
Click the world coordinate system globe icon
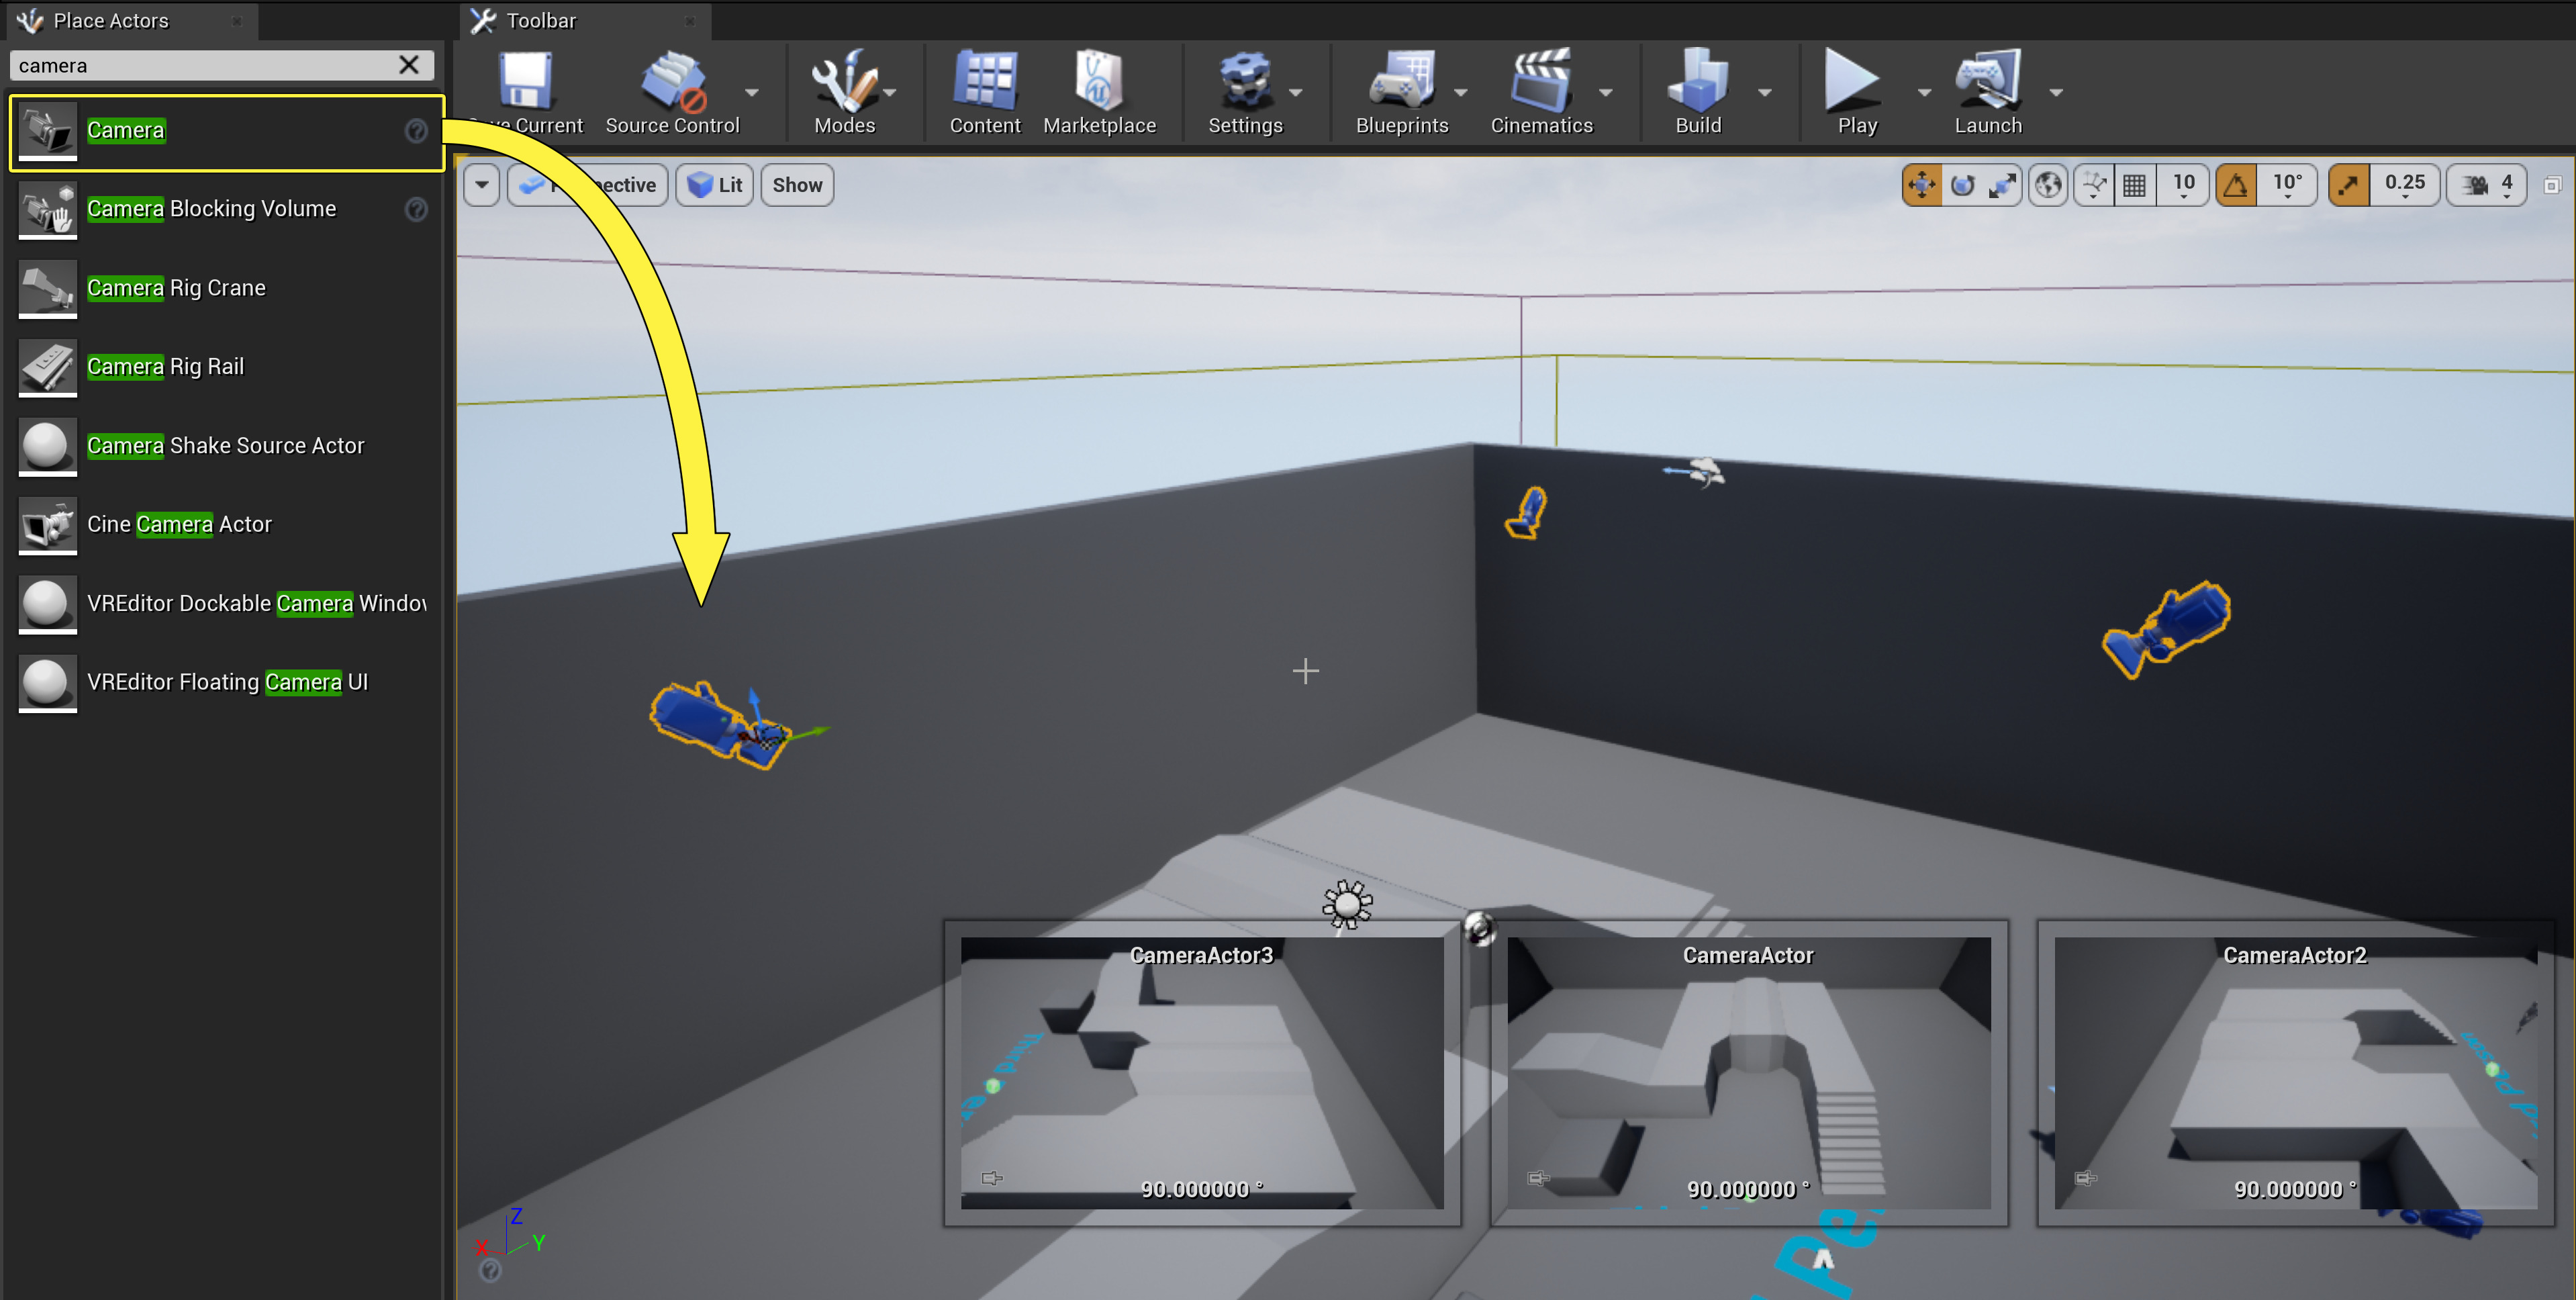2048,185
